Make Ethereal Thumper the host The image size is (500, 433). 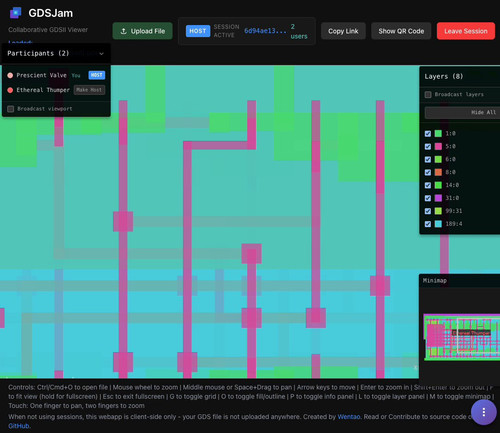(89, 90)
